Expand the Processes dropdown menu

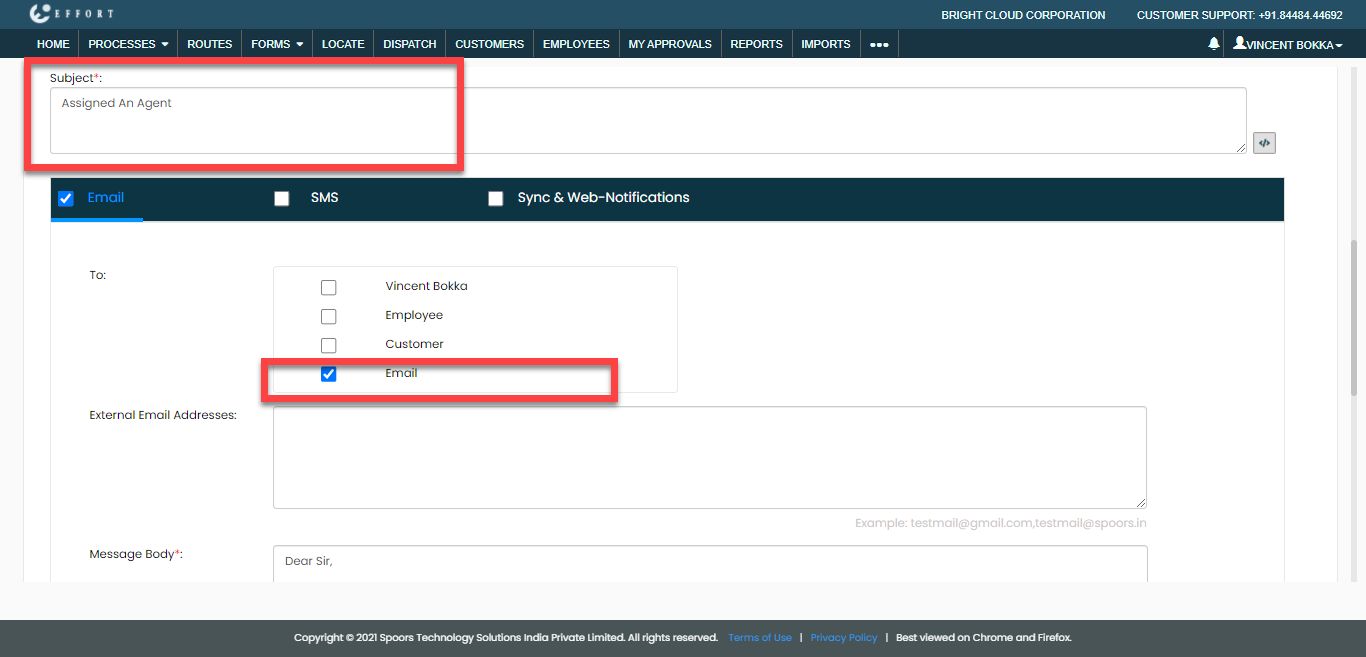(x=128, y=44)
